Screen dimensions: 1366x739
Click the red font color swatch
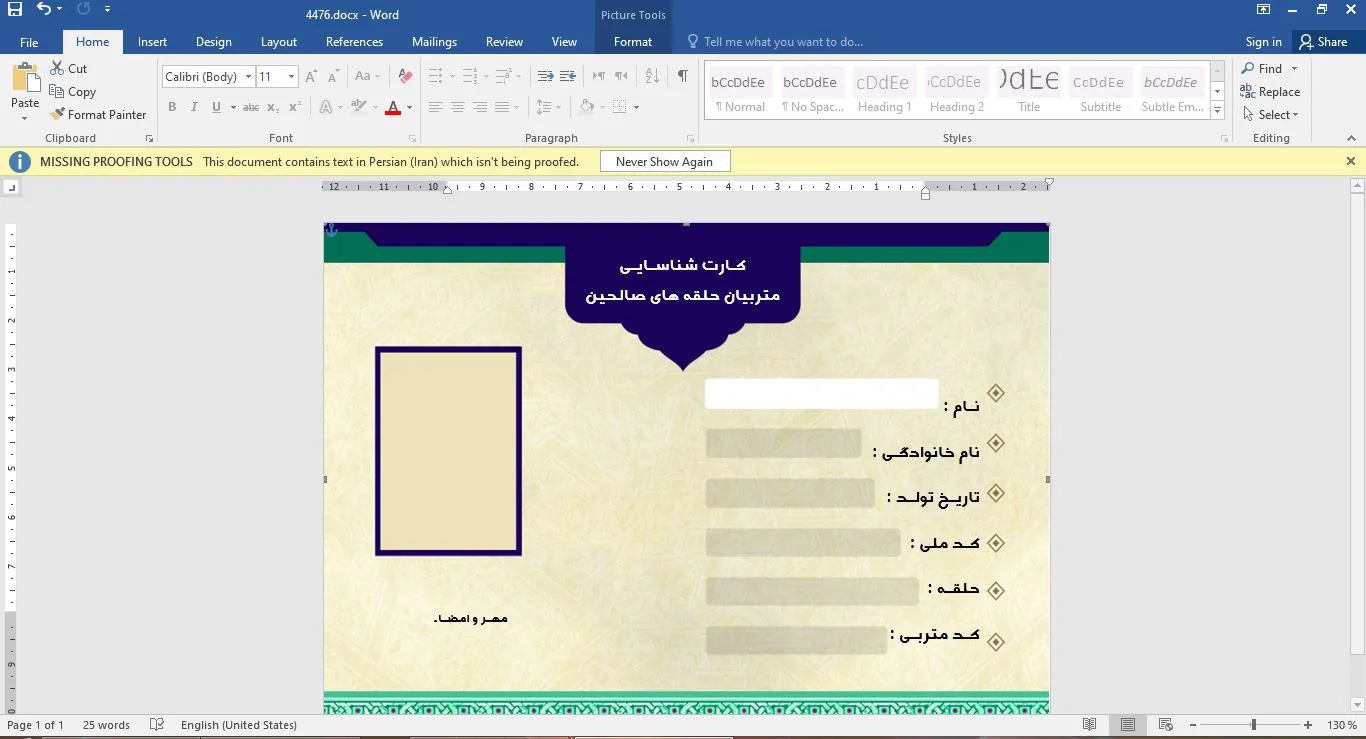394,107
